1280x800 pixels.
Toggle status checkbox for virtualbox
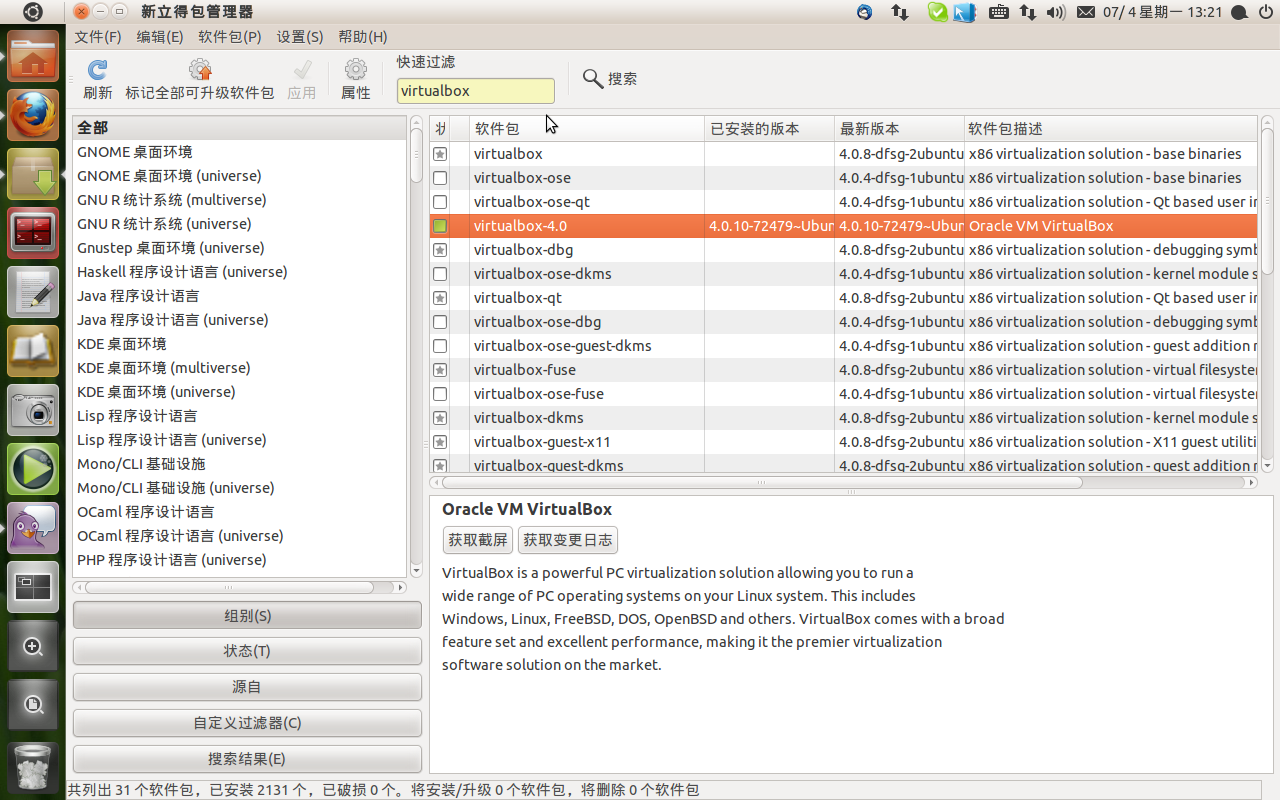(x=440, y=154)
